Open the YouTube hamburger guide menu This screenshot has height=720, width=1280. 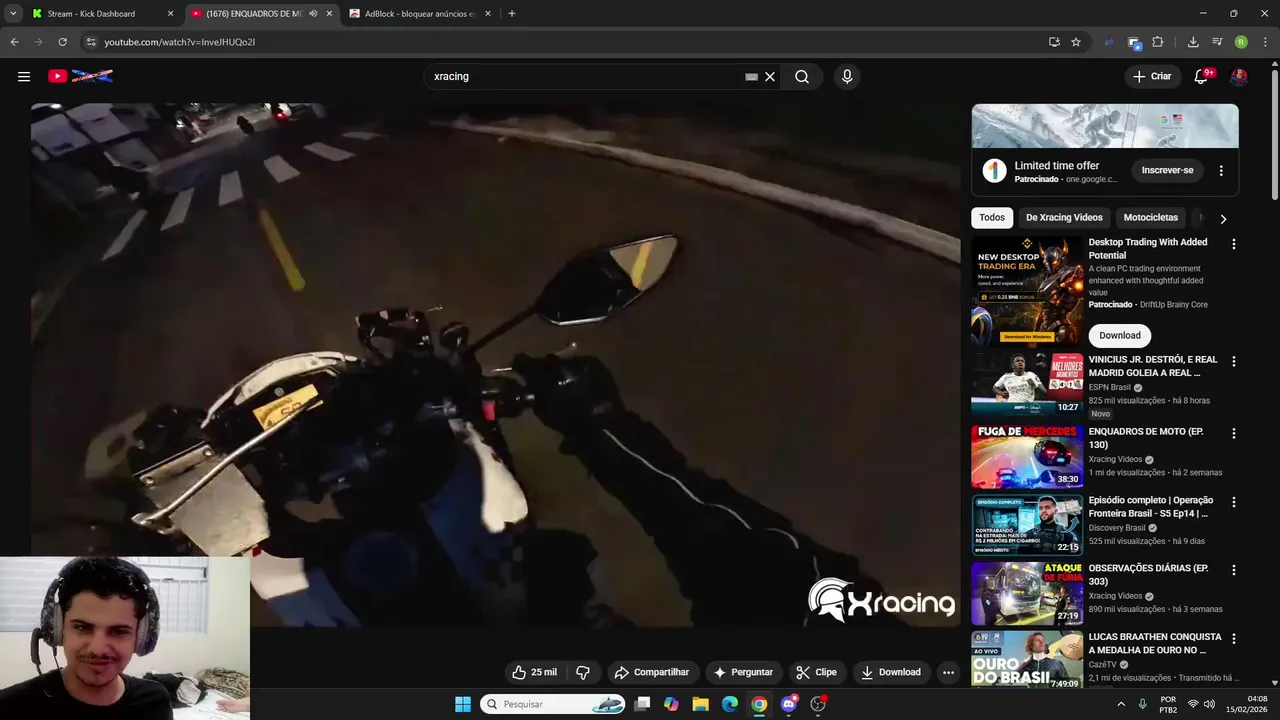point(24,76)
